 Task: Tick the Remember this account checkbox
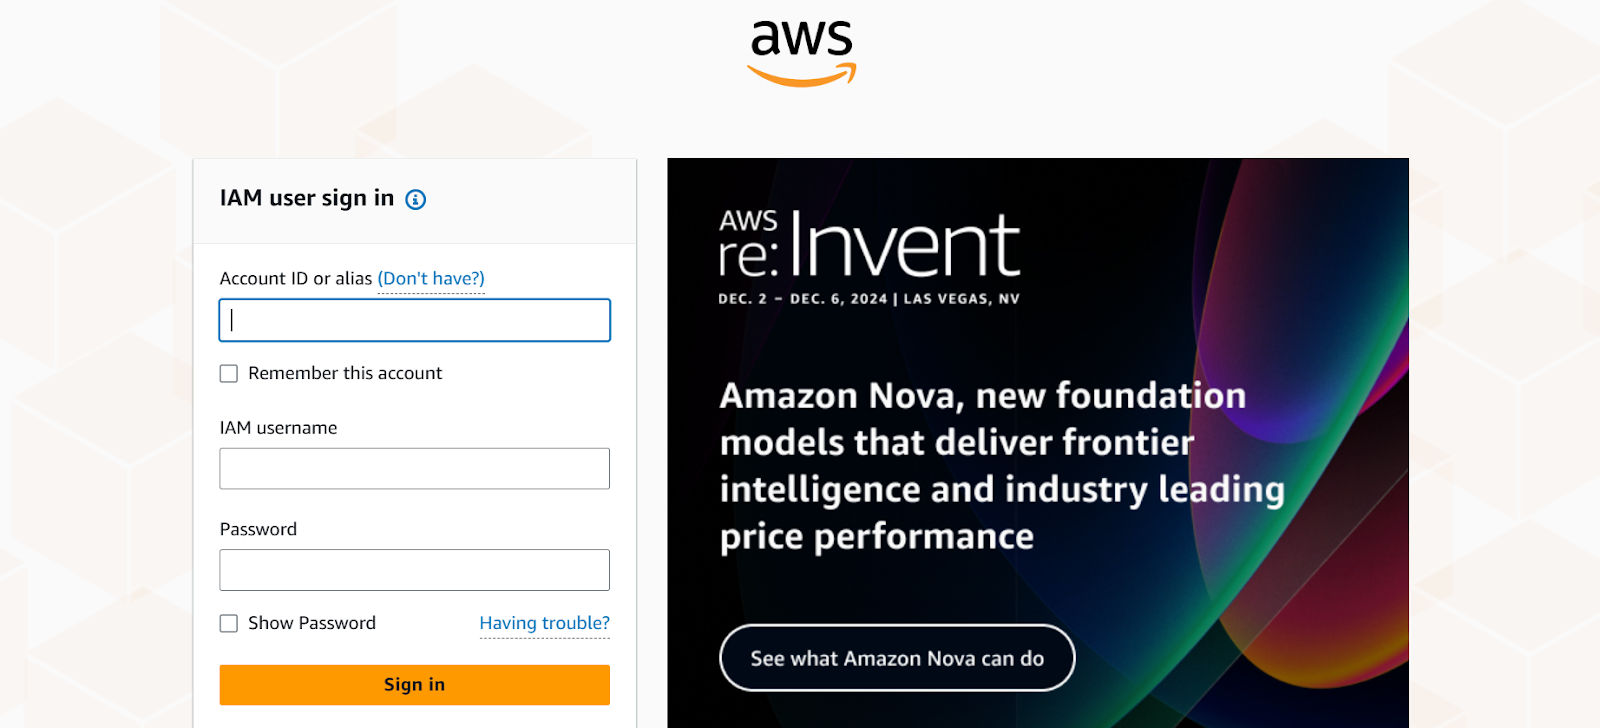(229, 373)
